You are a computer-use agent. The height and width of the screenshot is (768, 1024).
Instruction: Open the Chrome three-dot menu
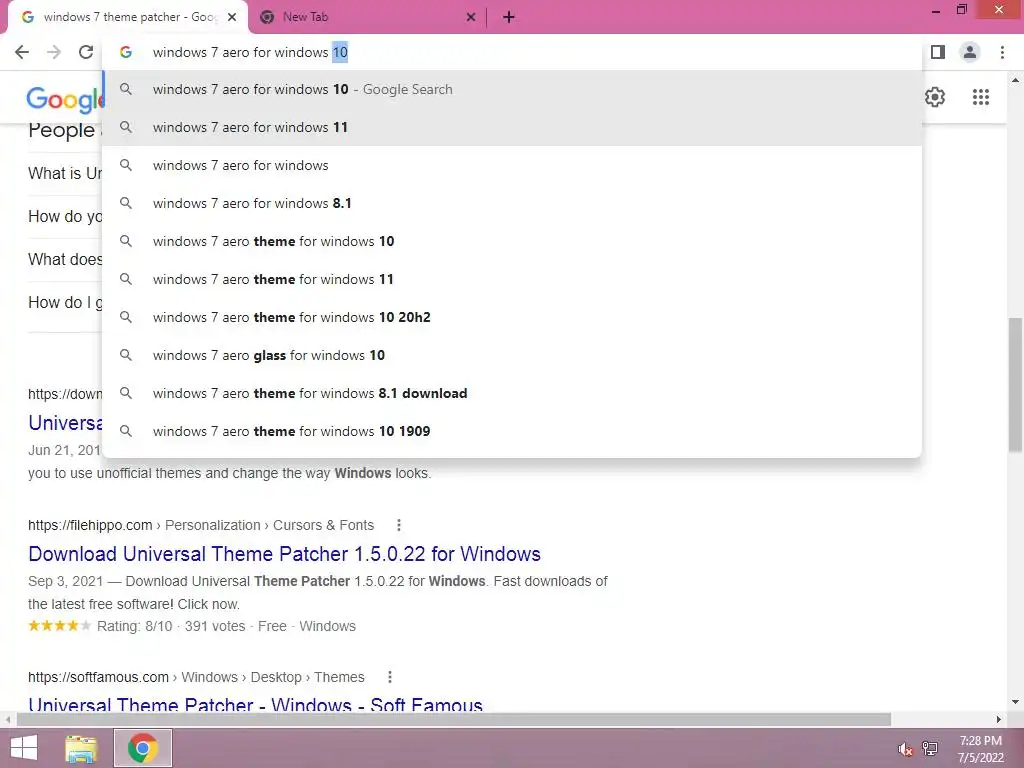click(x=1002, y=52)
